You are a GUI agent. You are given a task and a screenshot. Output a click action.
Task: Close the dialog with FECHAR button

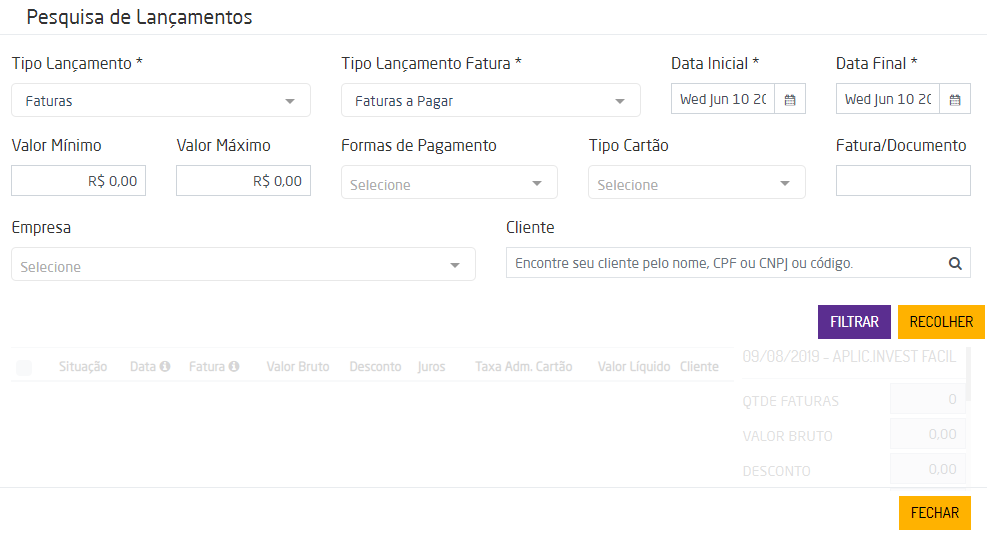tap(935, 512)
